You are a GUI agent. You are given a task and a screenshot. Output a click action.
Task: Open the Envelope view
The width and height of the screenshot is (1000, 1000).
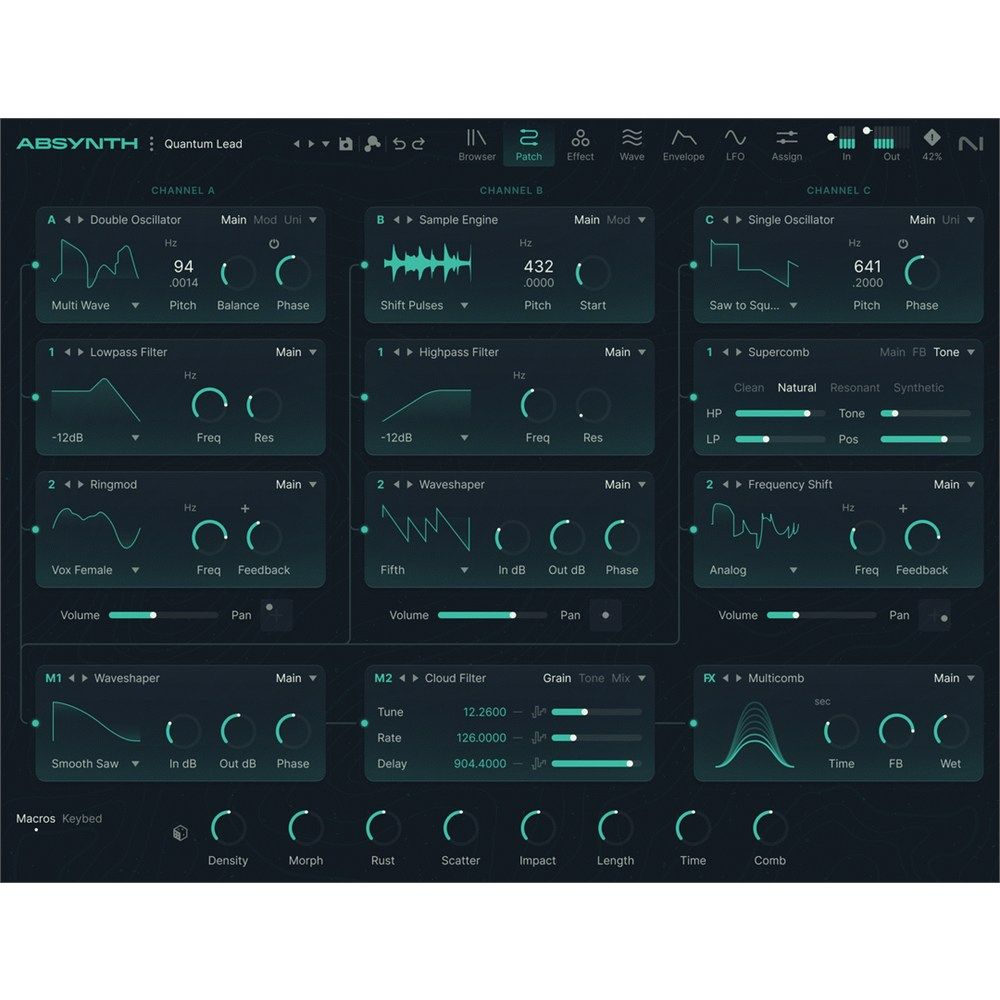[683, 145]
